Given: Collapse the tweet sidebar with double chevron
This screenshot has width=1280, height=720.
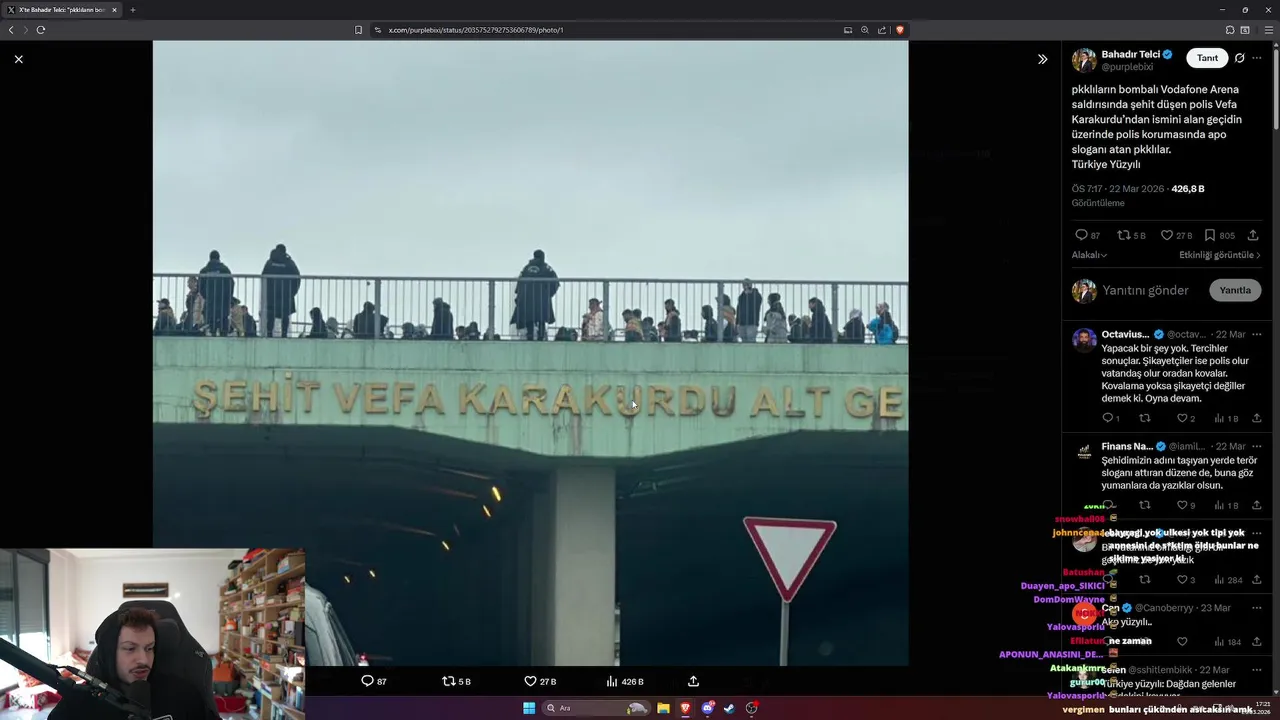Looking at the screenshot, I should tap(1042, 59).
